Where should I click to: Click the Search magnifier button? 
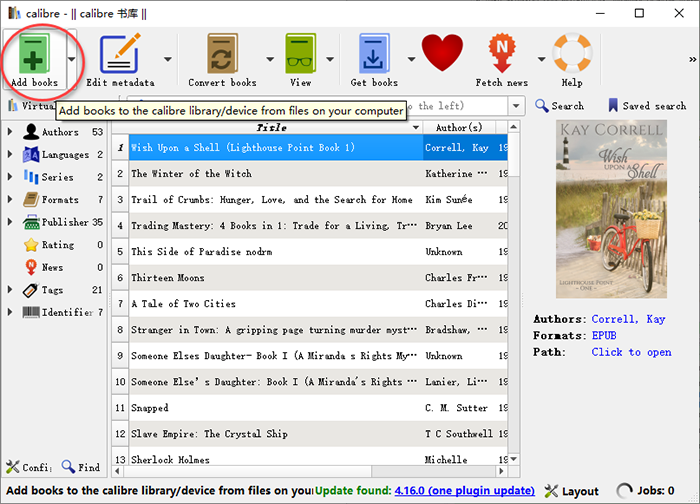pyautogui.click(x=559, y=106)
